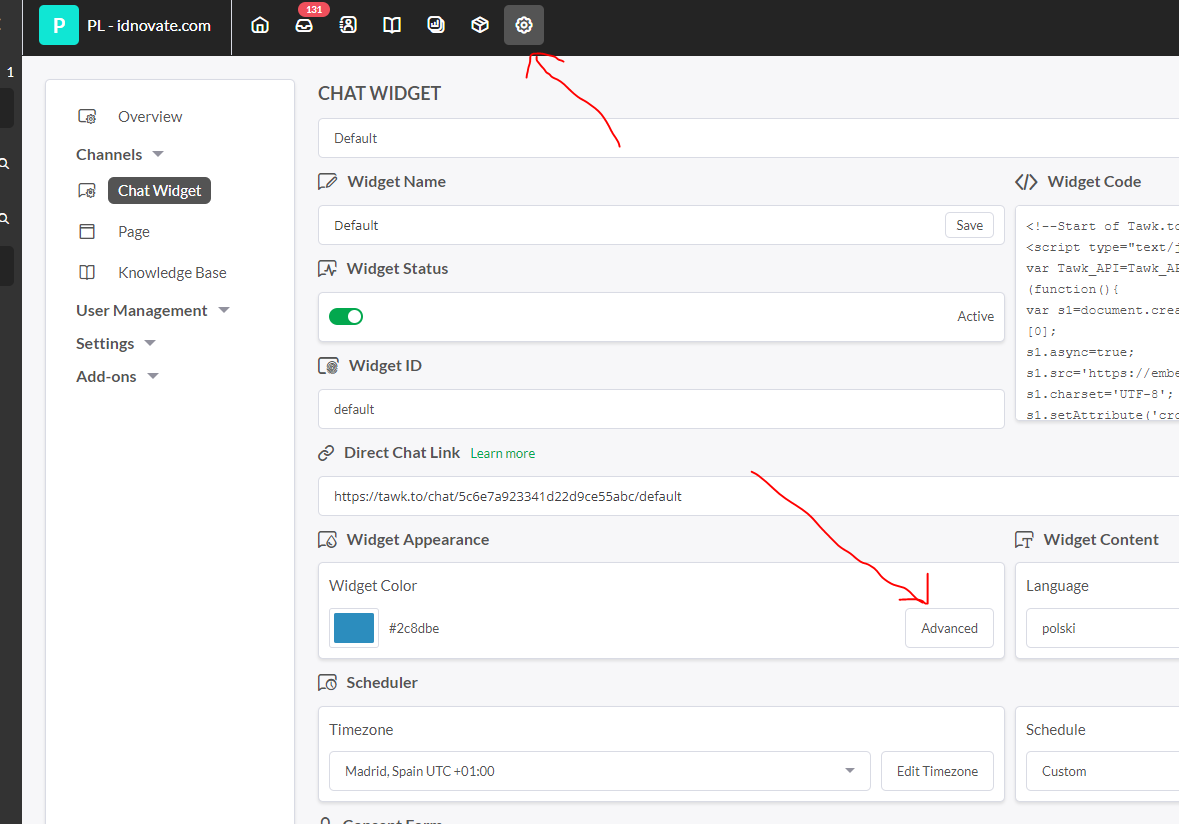The height and width of the screenshot is (824, 1179).
Task: Save the widget name
Action: 969,225
